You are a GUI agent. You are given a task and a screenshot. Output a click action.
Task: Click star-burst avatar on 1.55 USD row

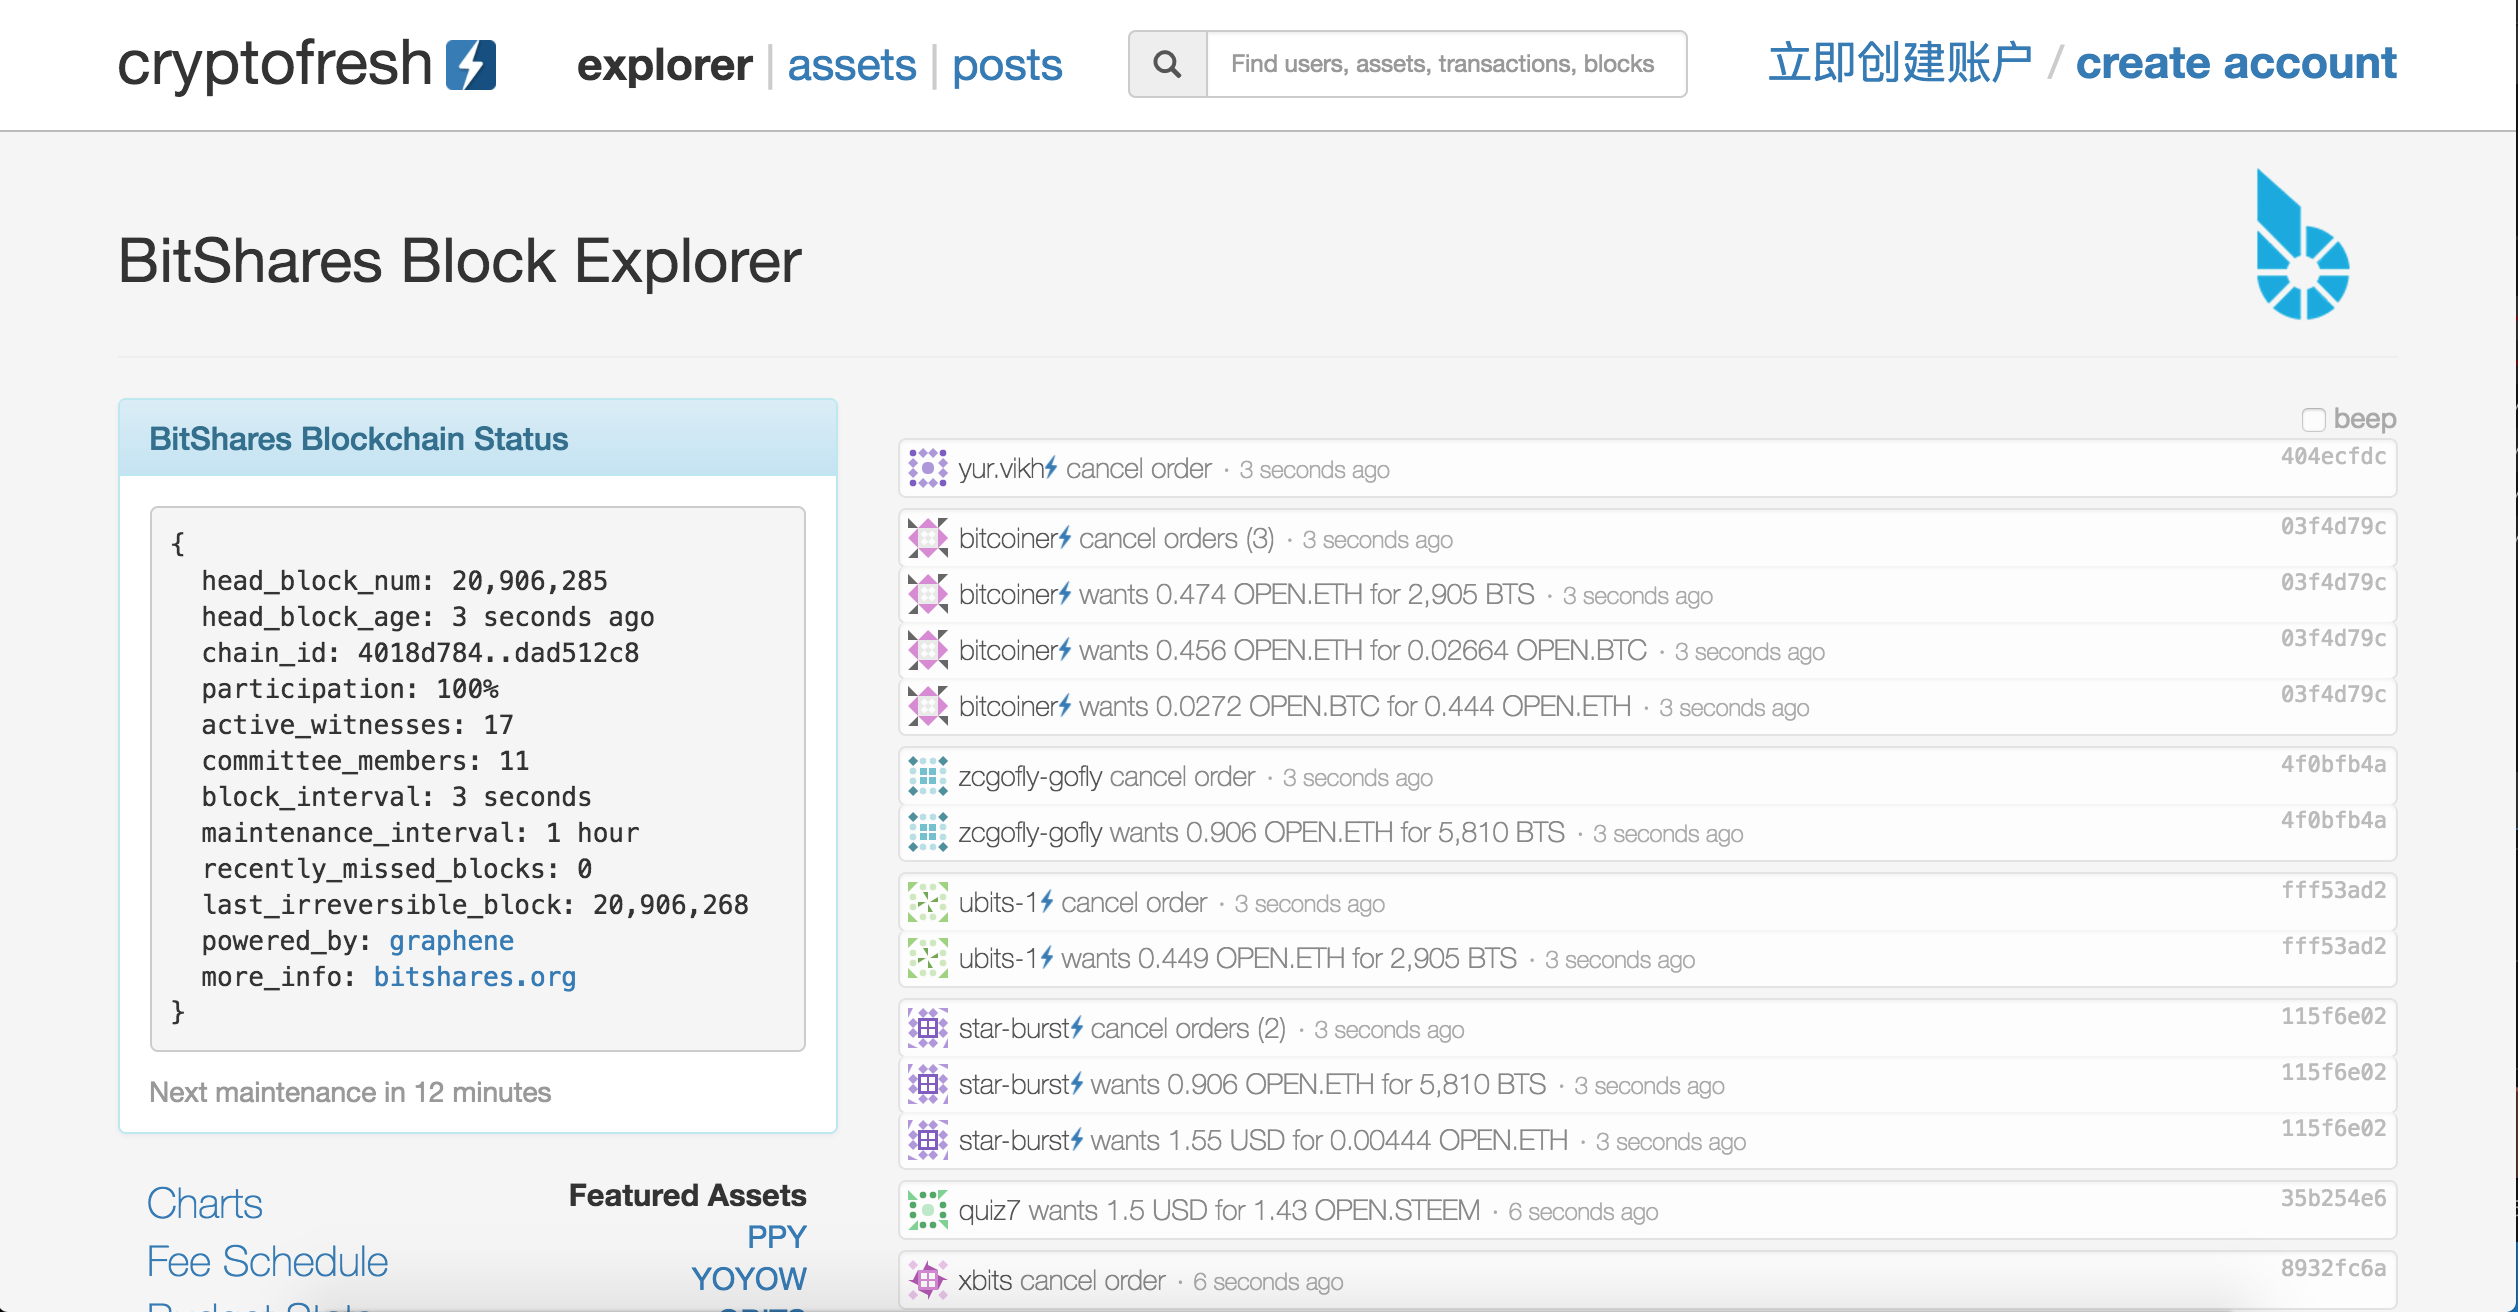pos(927,1140)
